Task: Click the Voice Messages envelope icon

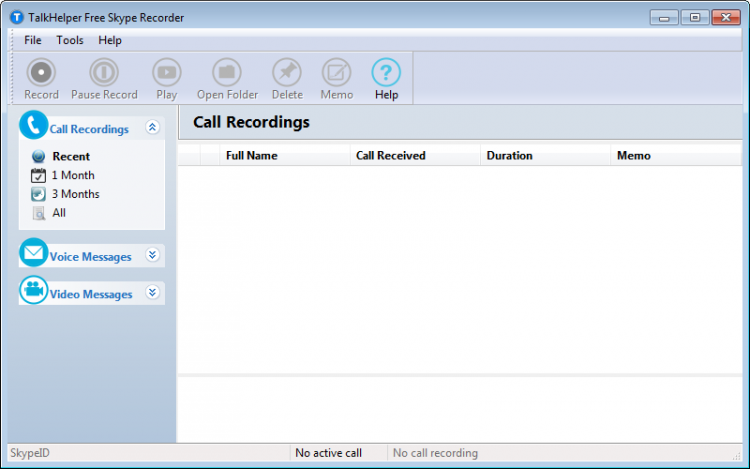Action: click(x=33, y=252)
